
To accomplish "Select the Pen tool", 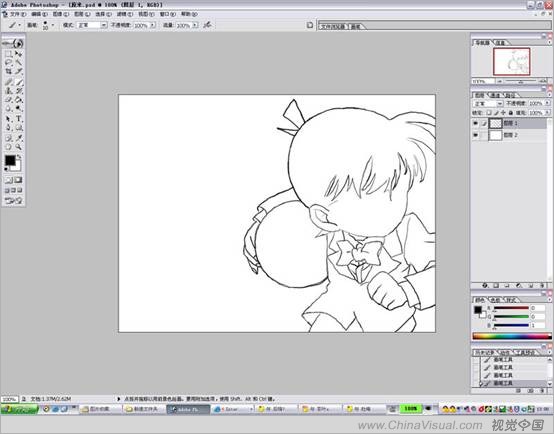I will [8, 127].
